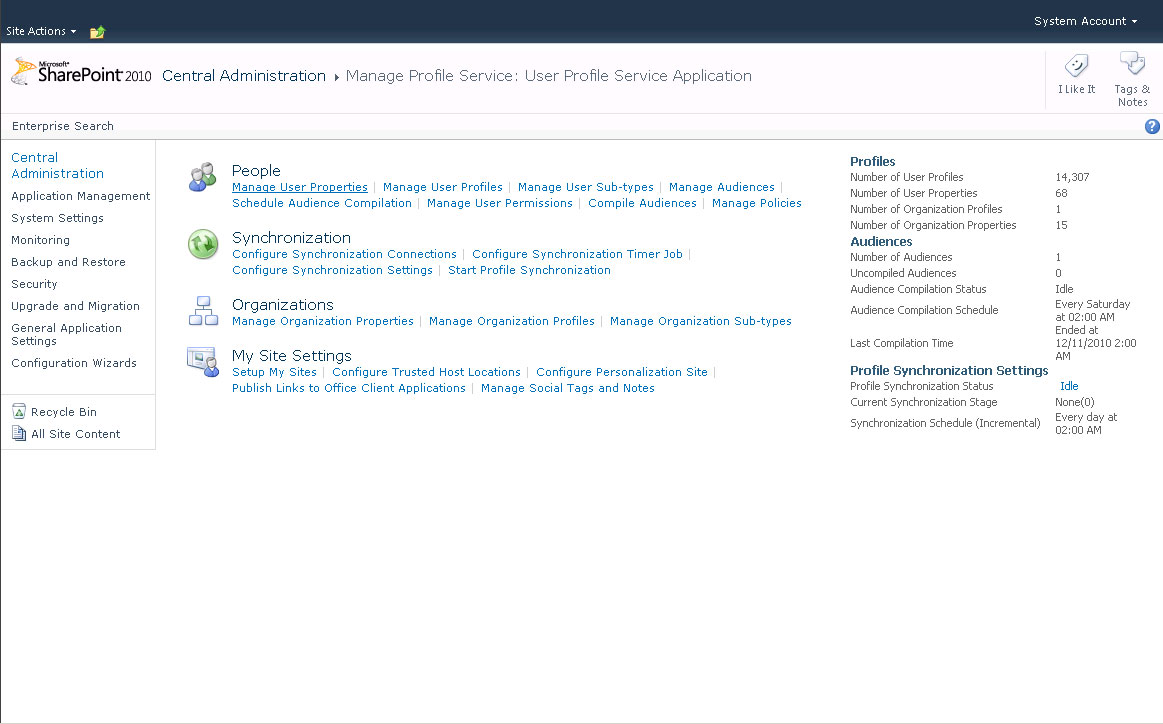Open Tags & Notes icon
Image resolution: width=1163 pixels, height=724 pixels.
(1133, 64)
